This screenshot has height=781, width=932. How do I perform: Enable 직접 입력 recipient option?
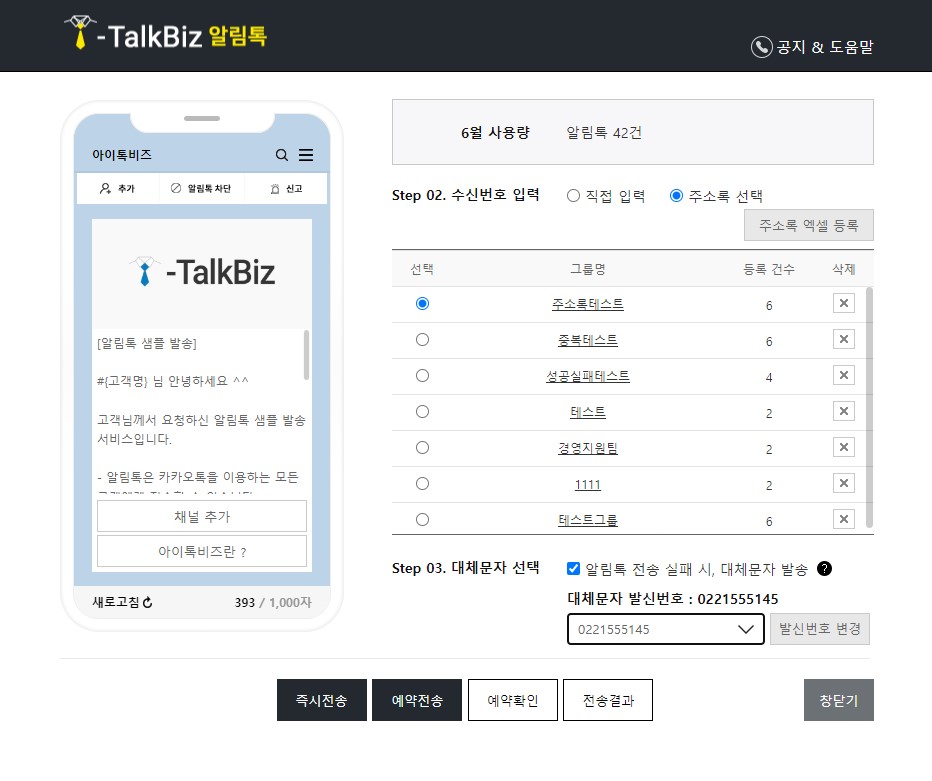click(x=572, y=195)
